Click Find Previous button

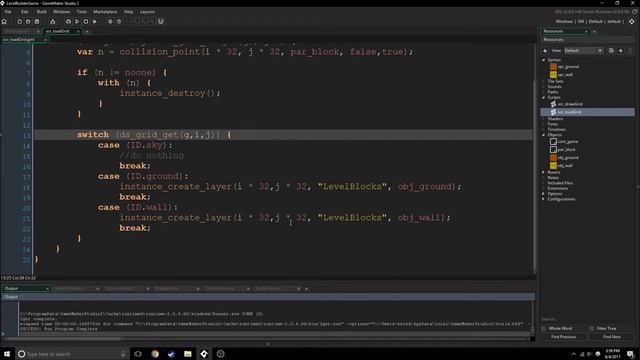point(564,337)
